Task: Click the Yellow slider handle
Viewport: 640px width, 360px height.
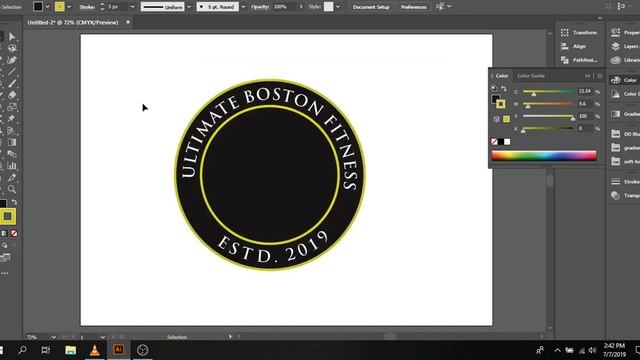Action: click(573, 118)
